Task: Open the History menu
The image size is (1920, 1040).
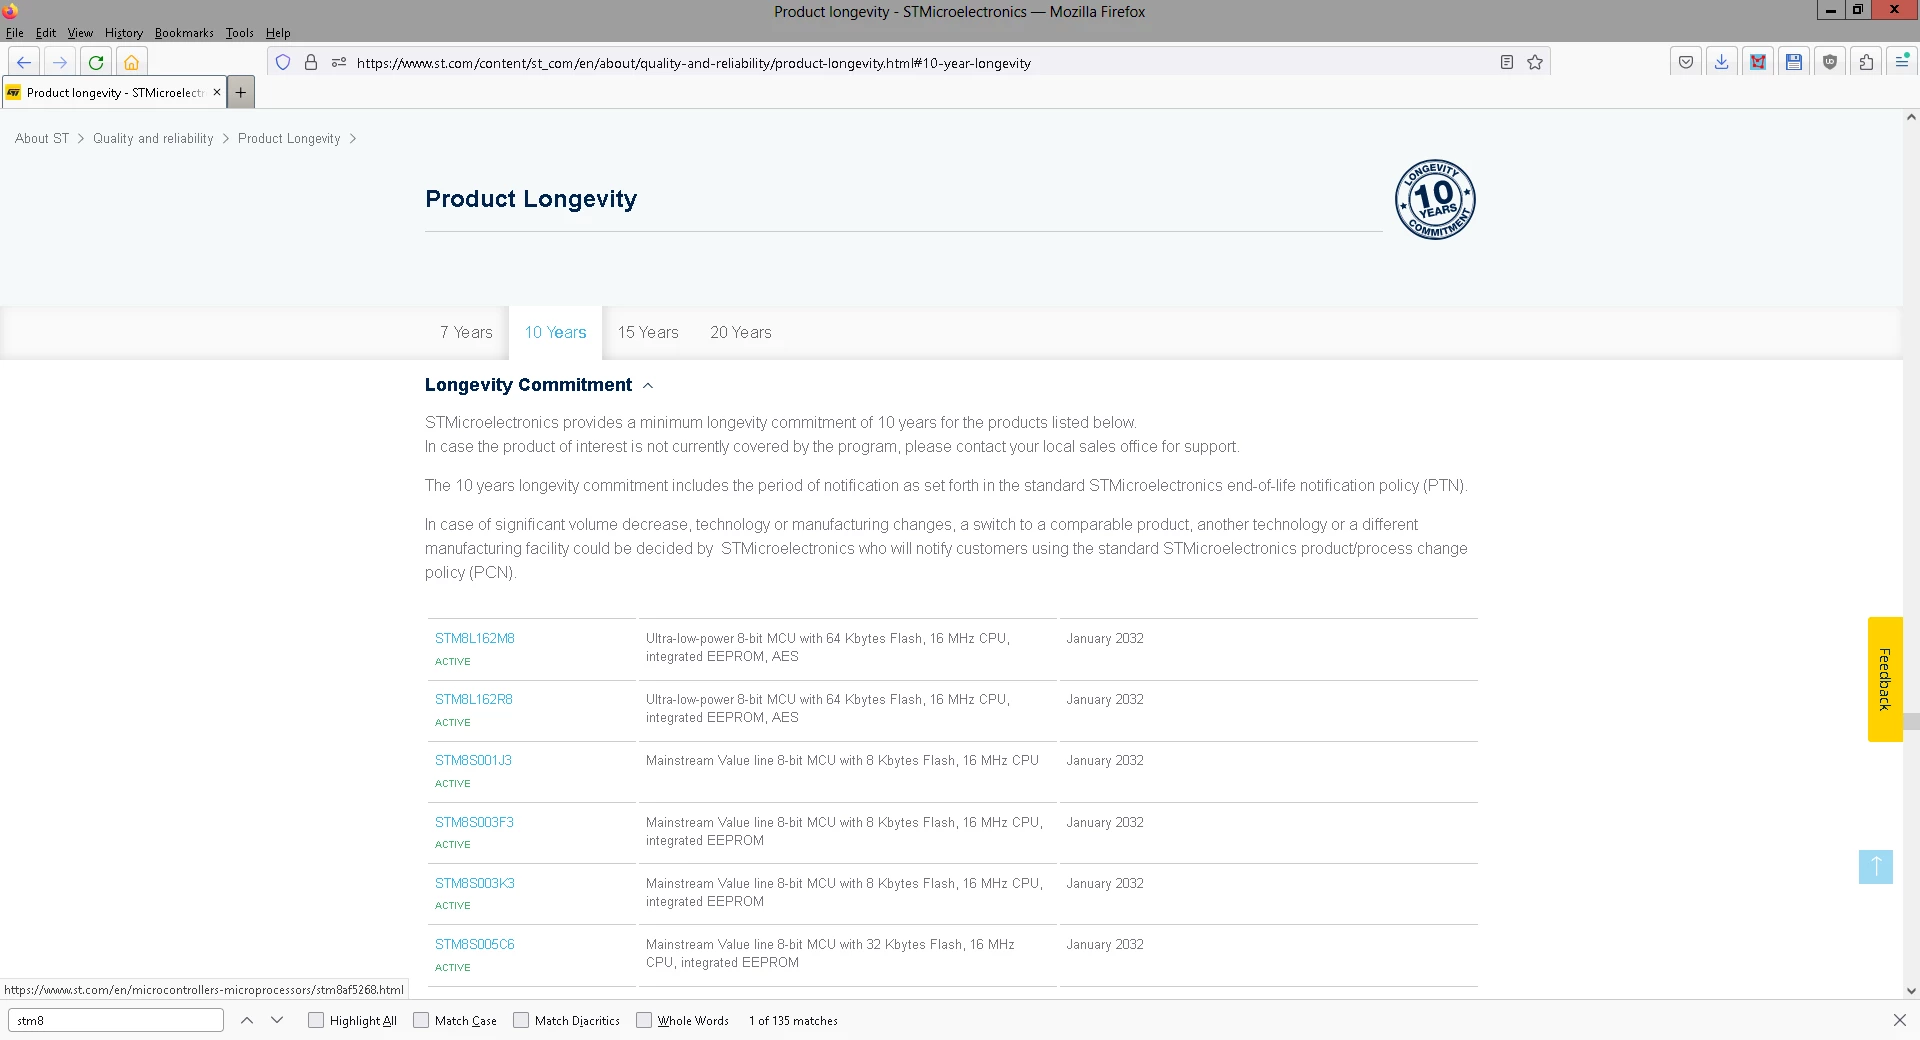Action: 124,33
